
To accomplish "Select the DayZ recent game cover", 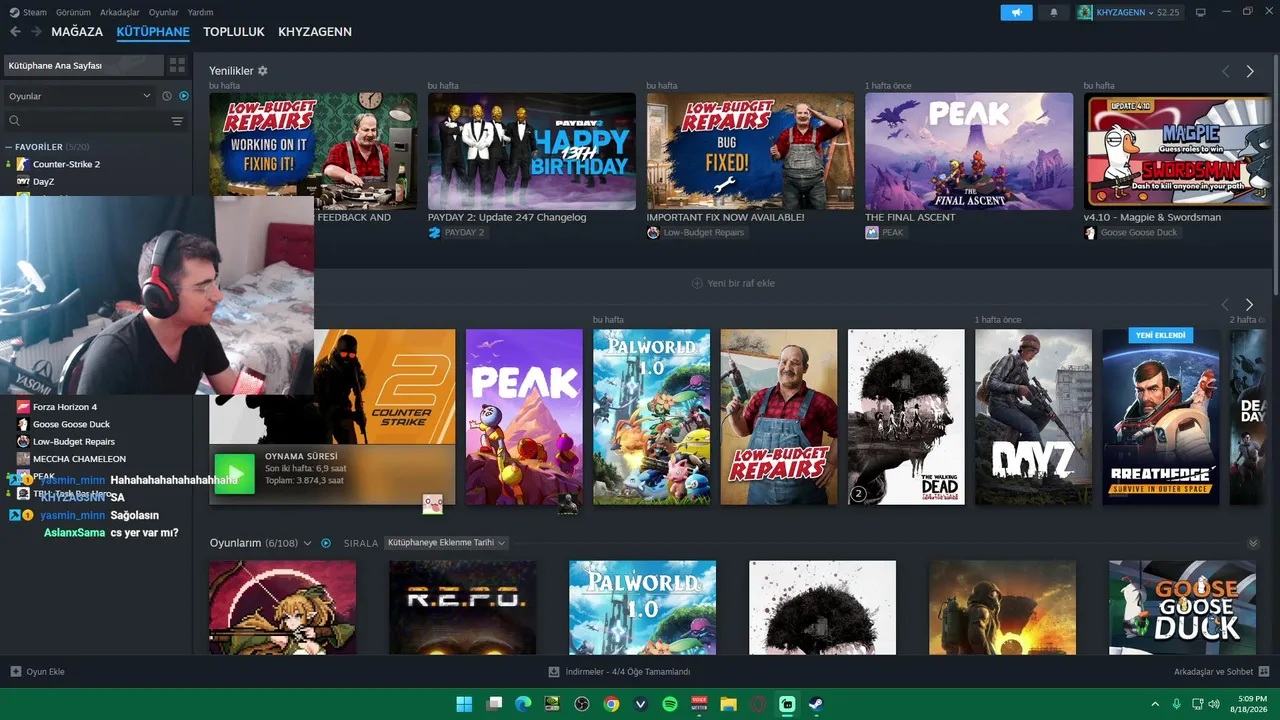I will point(1034,417).
